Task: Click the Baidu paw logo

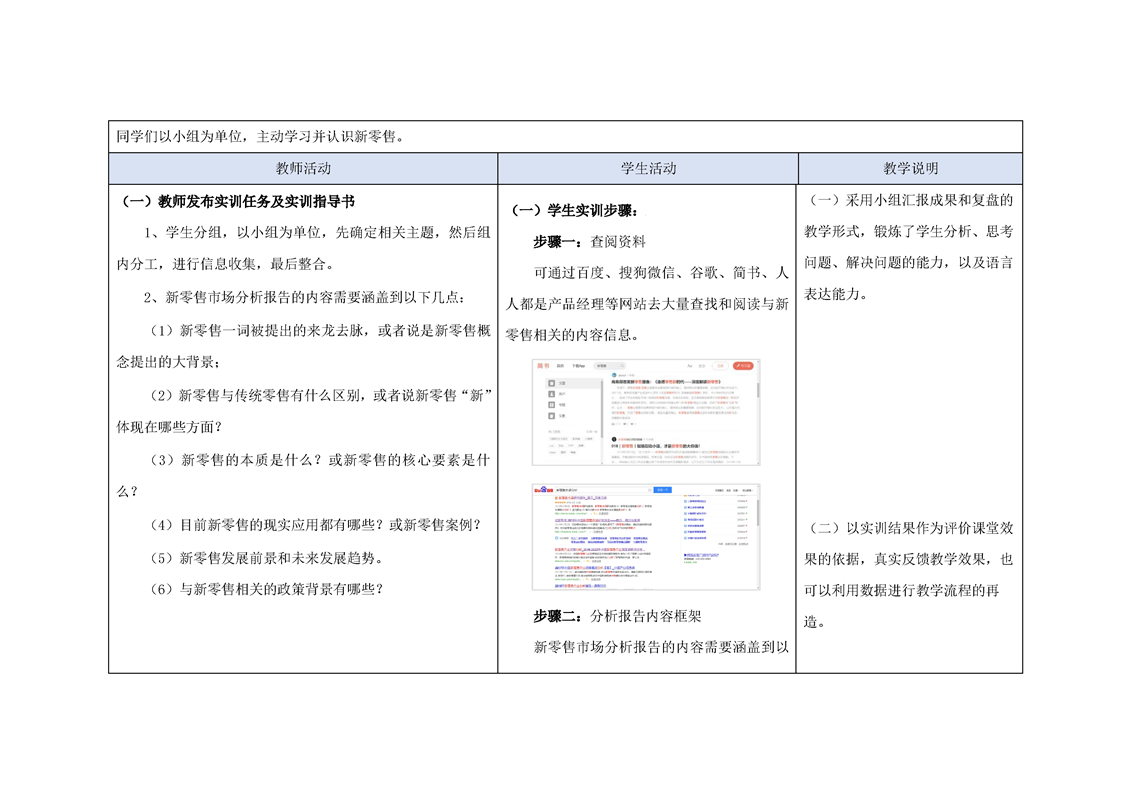Action: (541, 490)
